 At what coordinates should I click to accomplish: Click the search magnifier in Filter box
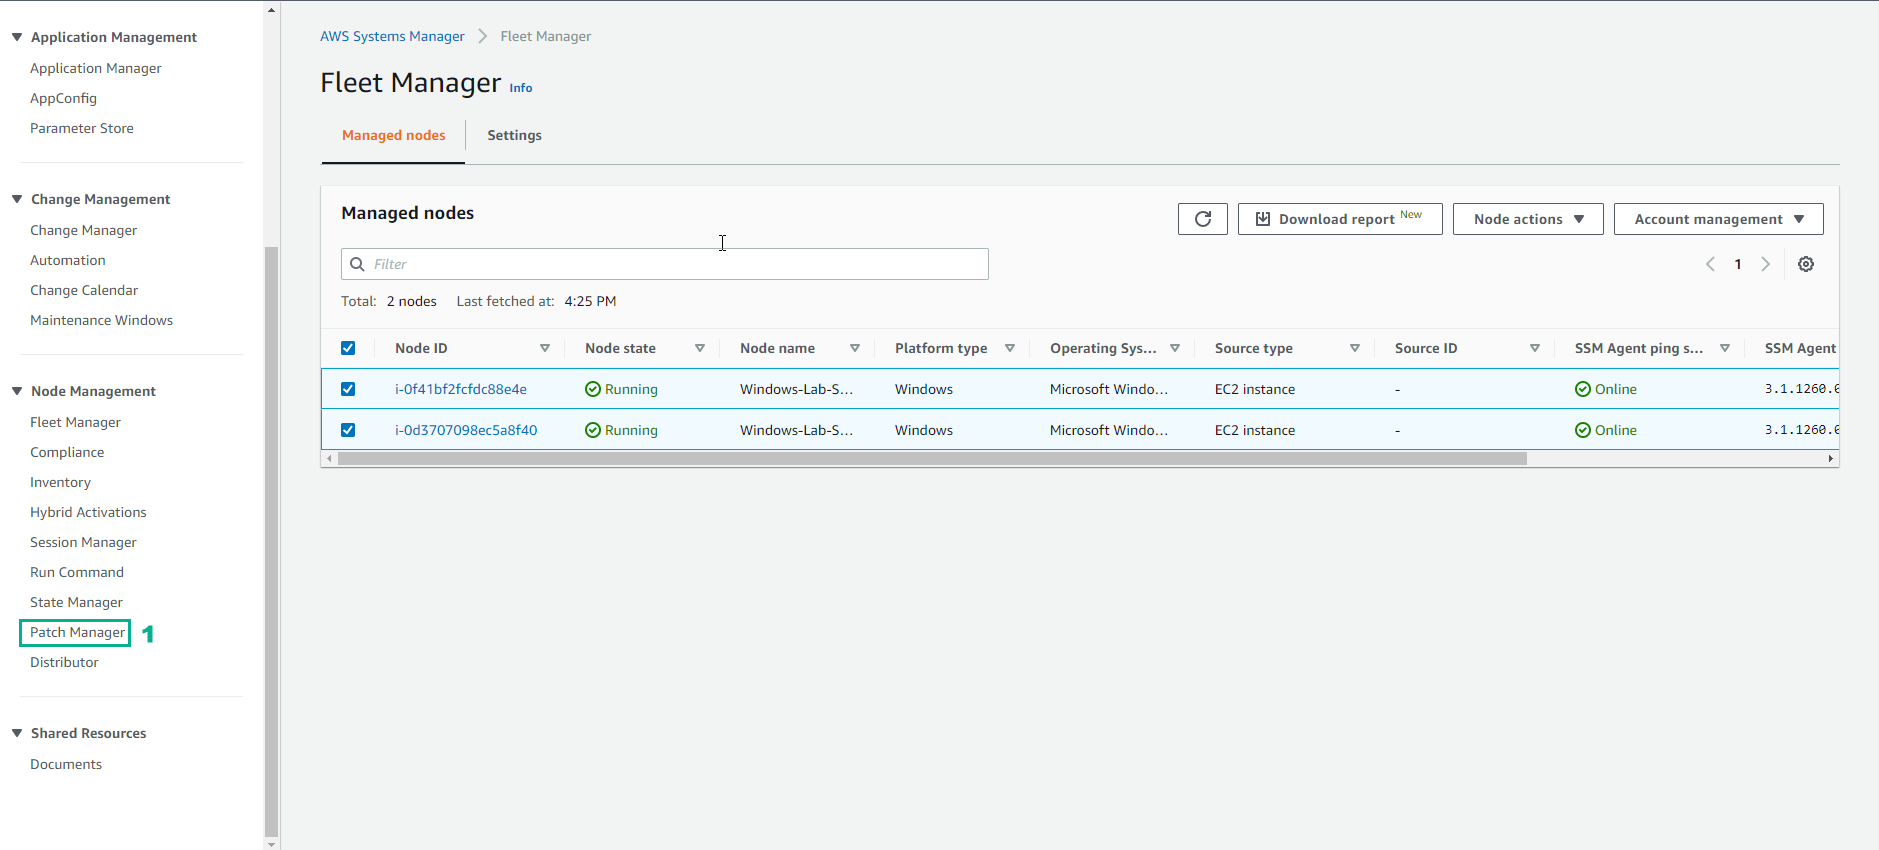pos(357,264)
